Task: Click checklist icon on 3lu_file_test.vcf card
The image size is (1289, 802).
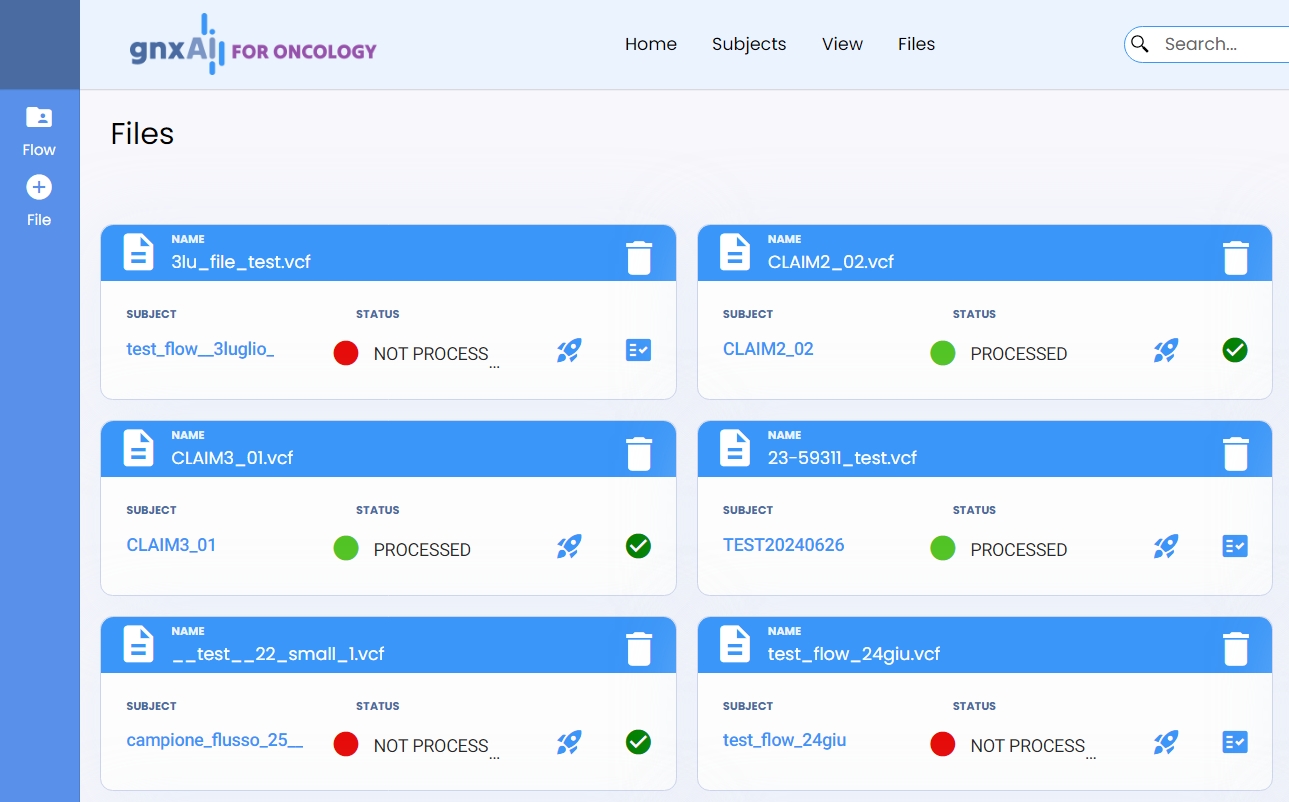Action: 638,350
